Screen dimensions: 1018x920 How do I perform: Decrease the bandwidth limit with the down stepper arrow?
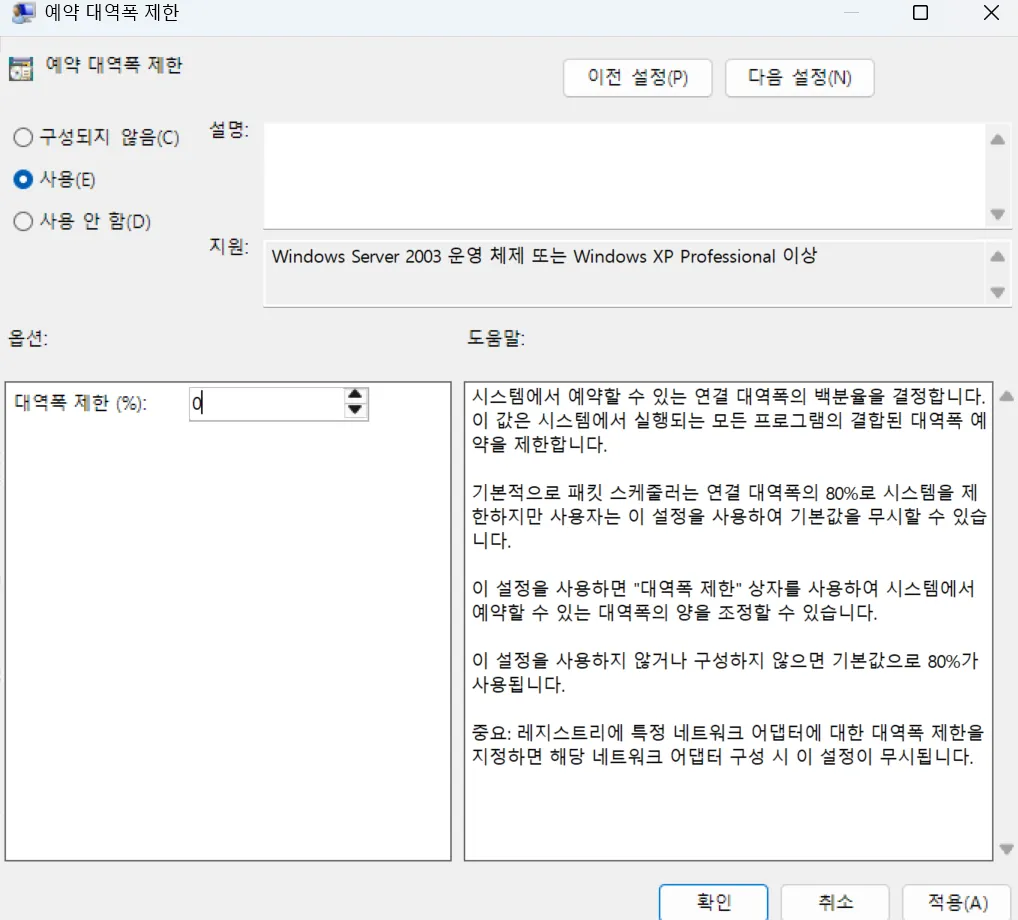pos(355,410)
